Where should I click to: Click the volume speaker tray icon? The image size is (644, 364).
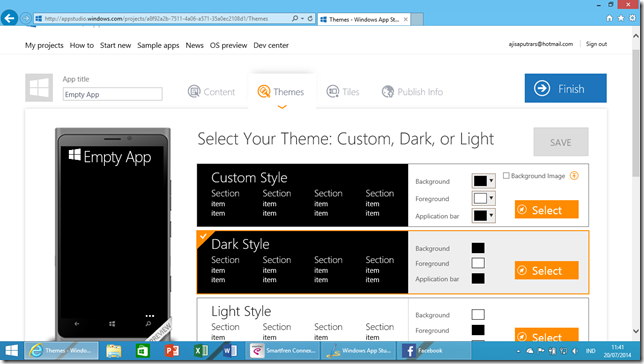(x=575, y=351)
